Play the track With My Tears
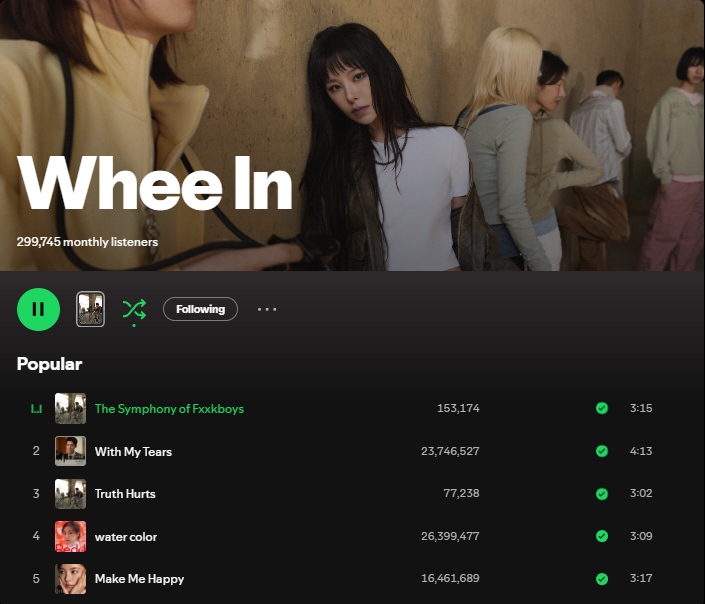Viewport: 705px width, 604px height. point(133,452)
